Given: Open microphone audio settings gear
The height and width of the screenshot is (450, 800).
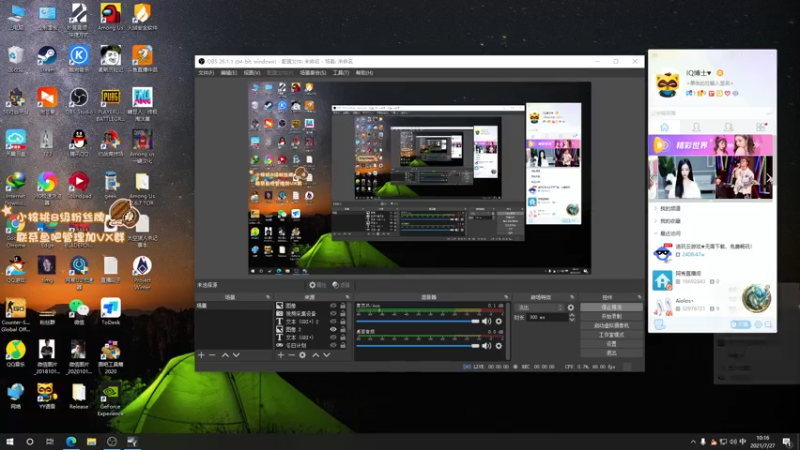Looking at the screenshot, I should (x=499, y=321).
